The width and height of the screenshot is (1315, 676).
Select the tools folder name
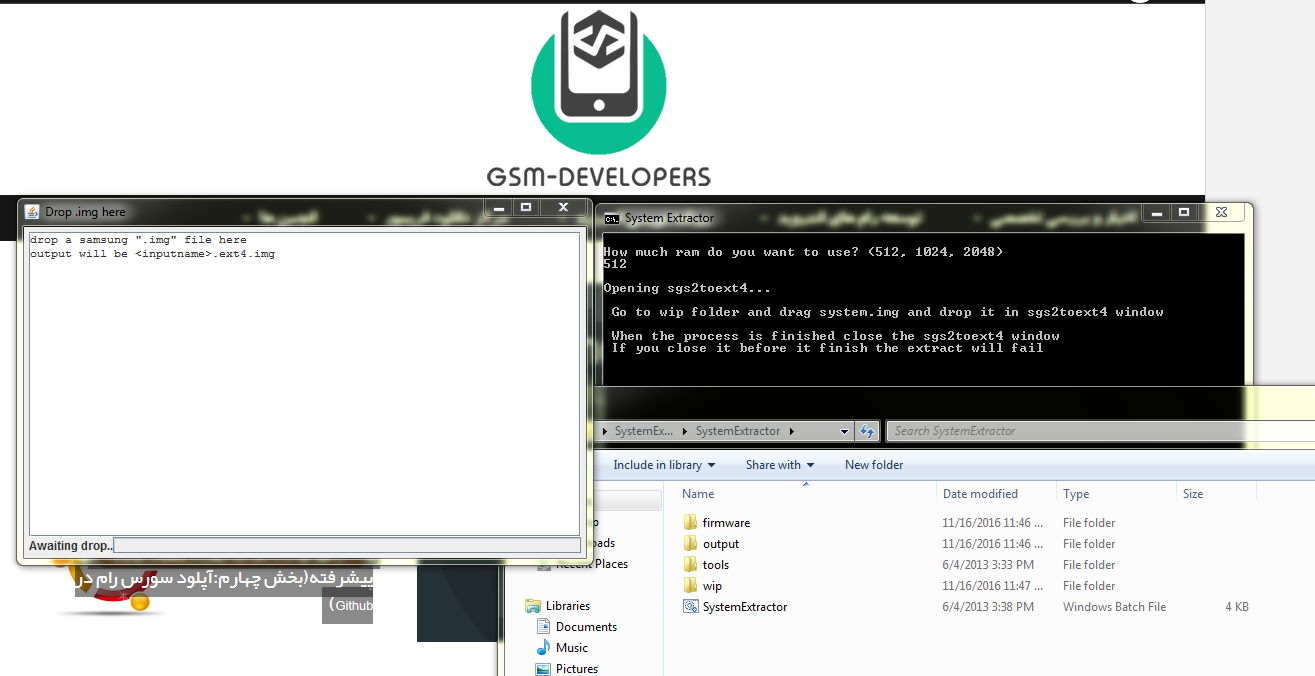(x=716, y=565)
